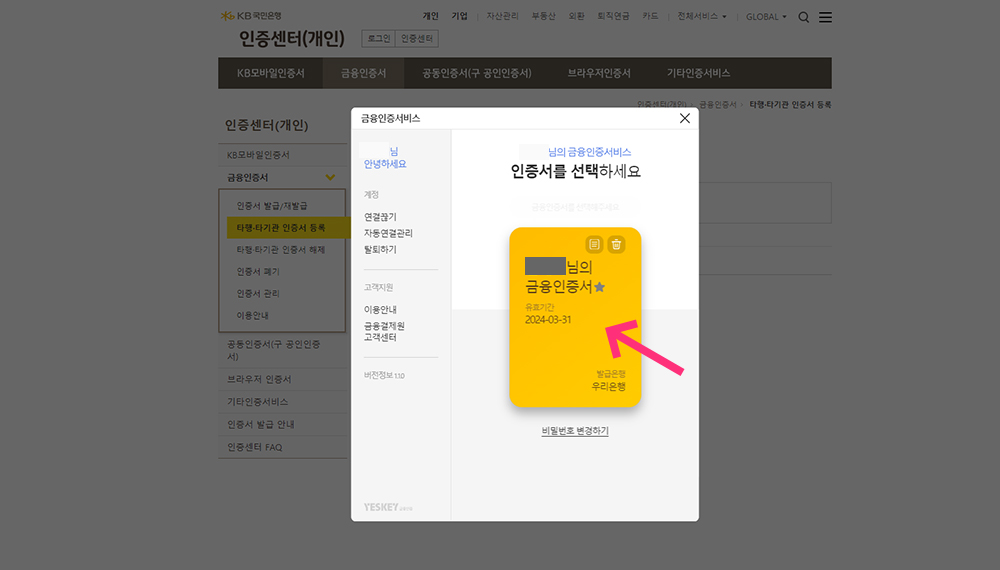Select 타행·타기관 인증서 등록 sidebar item
The image size is (1000, 570).
(x=288, y=228)
